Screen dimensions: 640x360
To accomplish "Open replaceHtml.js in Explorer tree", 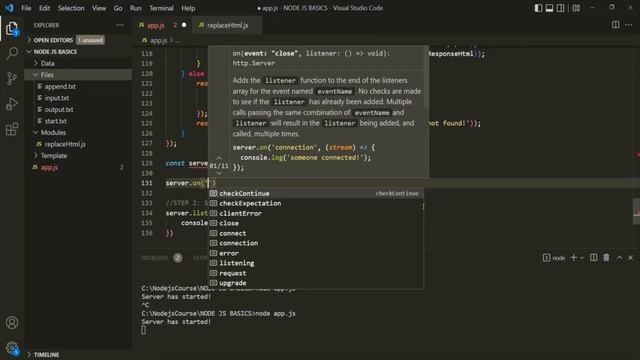I will click(x=78, y=144).
